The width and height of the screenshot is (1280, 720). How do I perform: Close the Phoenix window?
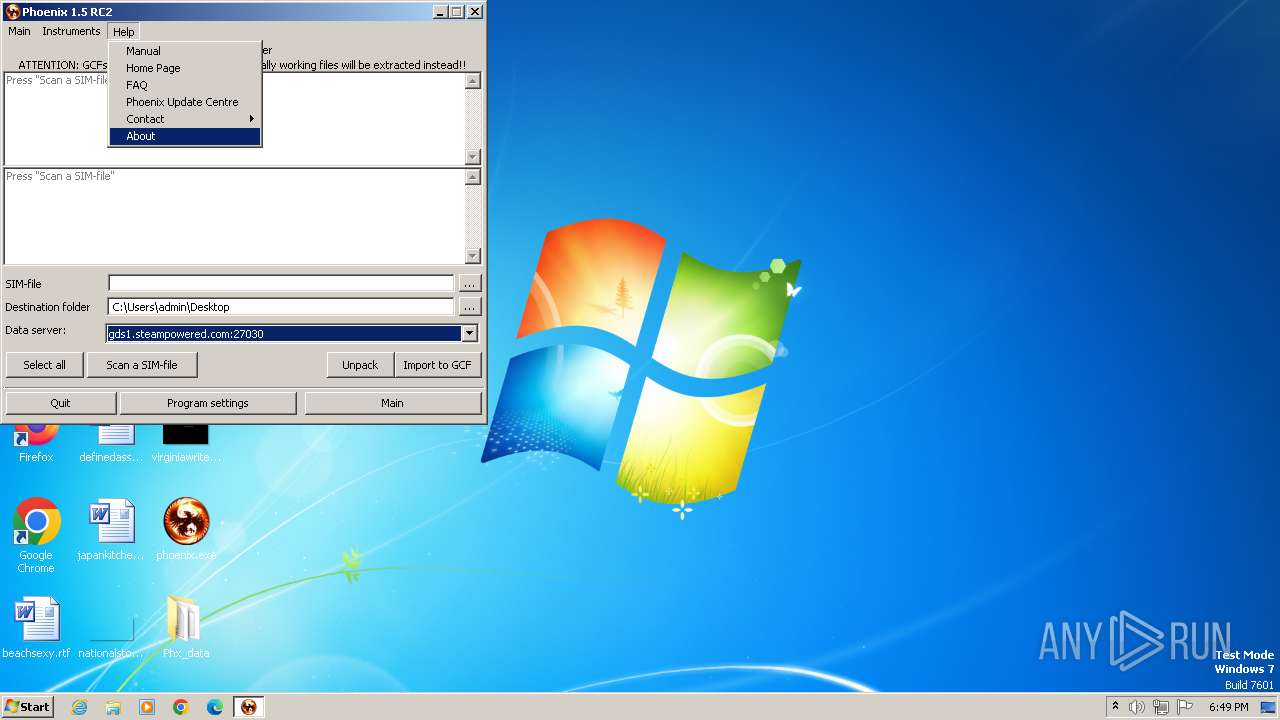(x=475, y=12)
